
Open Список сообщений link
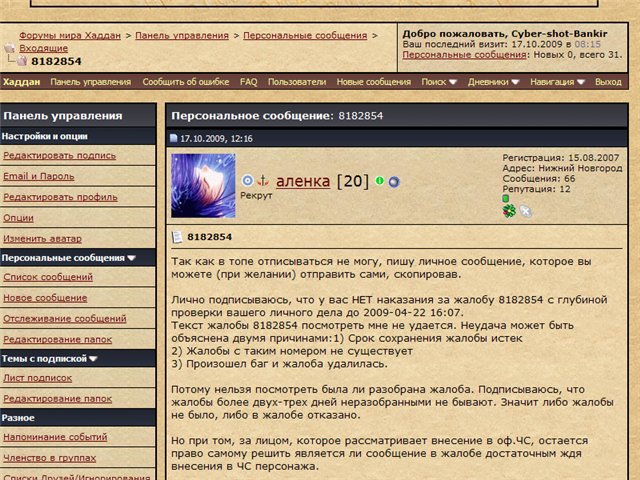pos(48,277)
